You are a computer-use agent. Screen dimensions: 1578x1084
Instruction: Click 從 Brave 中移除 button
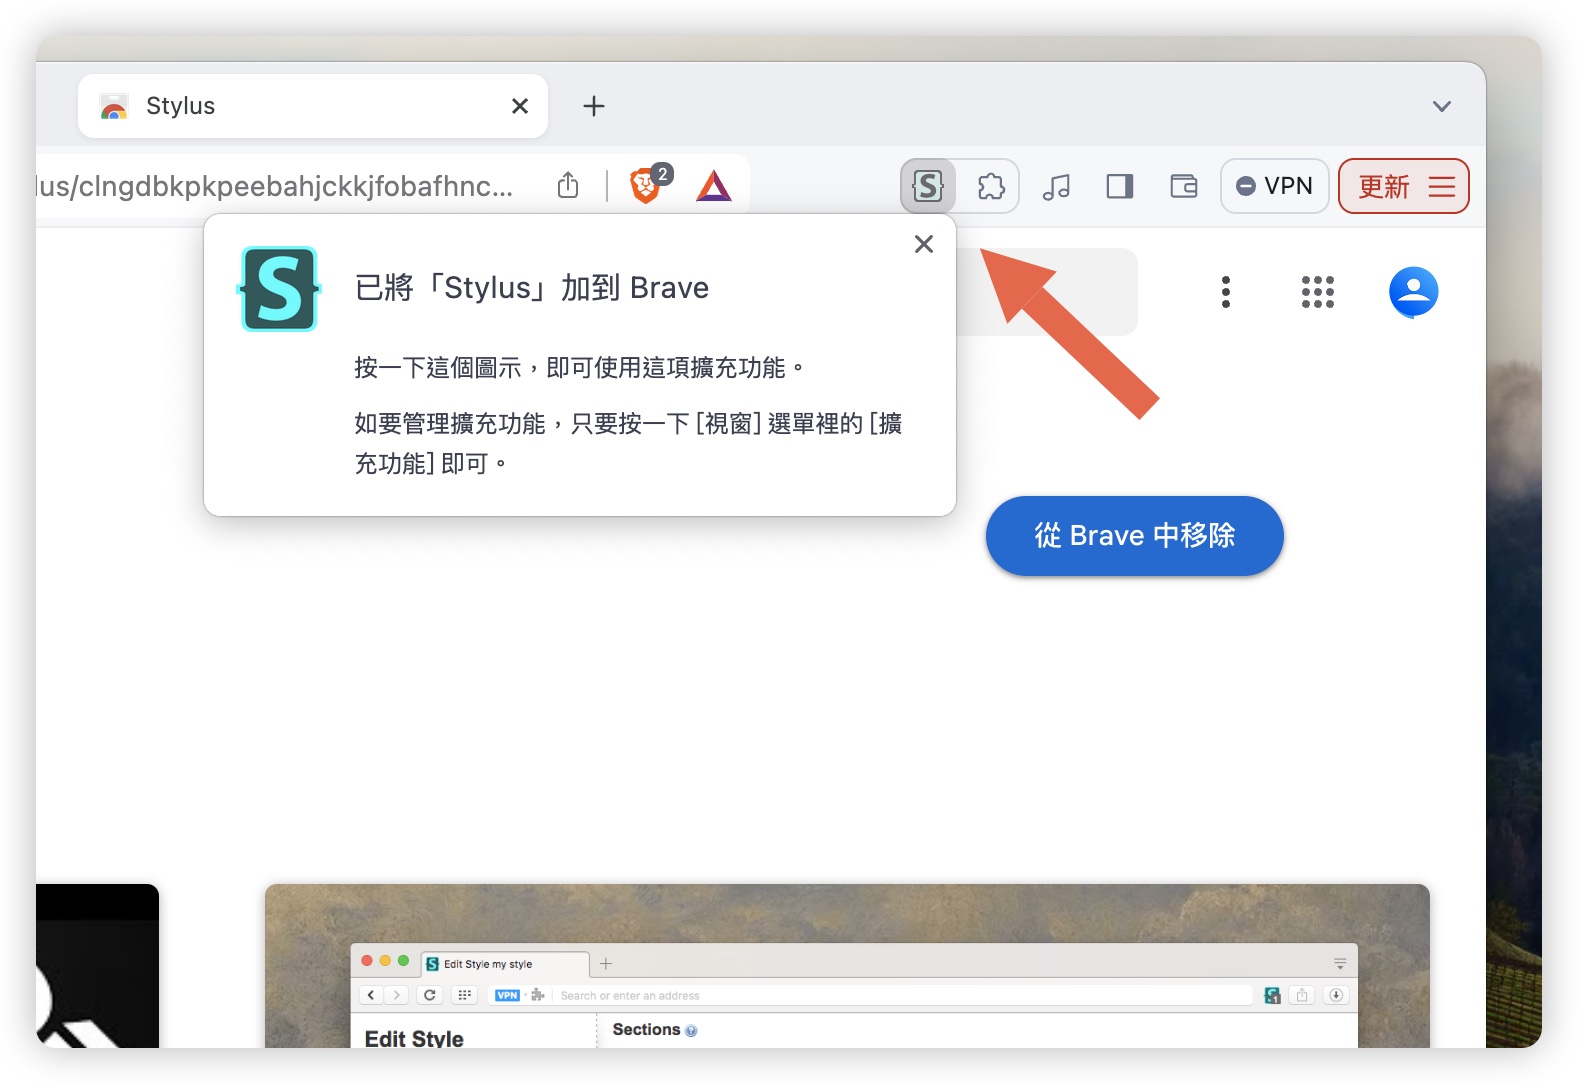1135,536
